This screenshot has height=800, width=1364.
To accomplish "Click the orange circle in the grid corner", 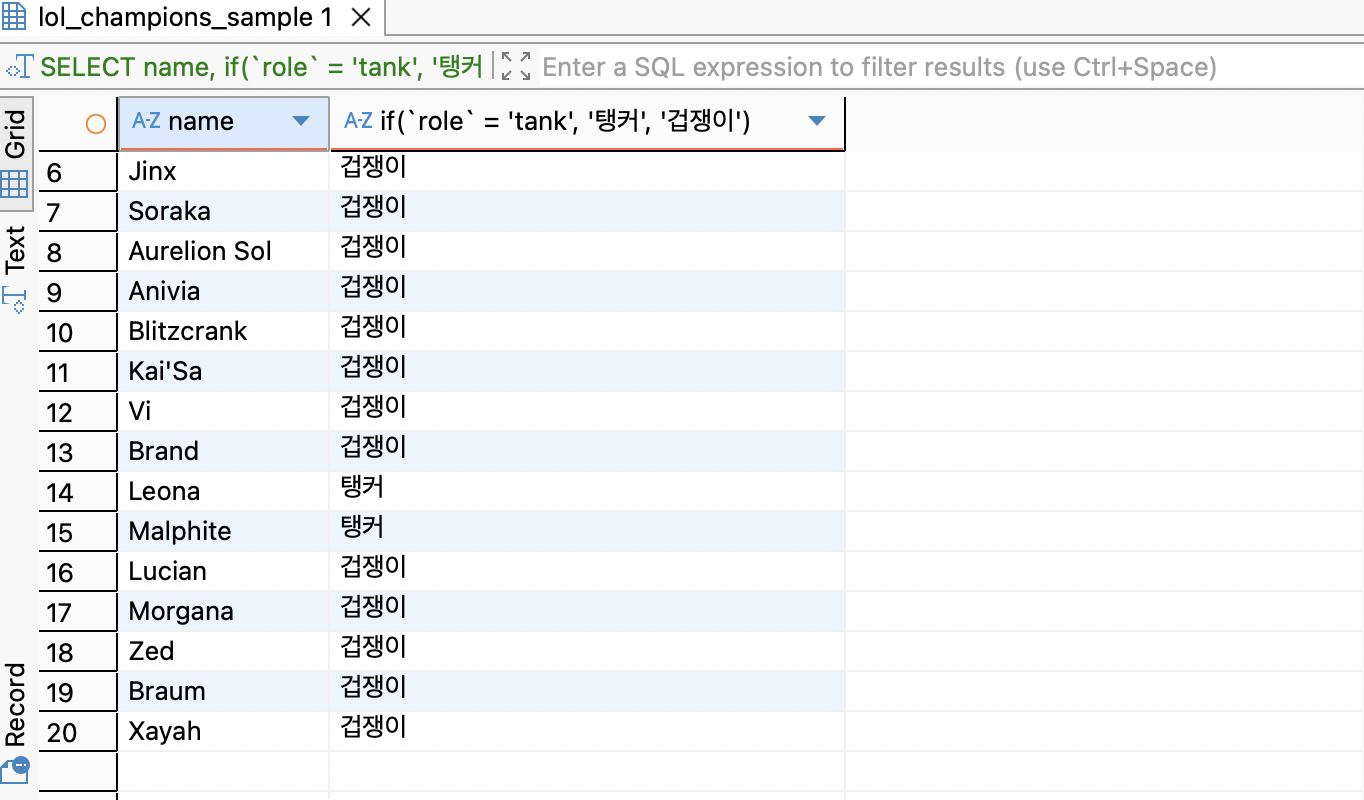I will (x=96, y=124).
